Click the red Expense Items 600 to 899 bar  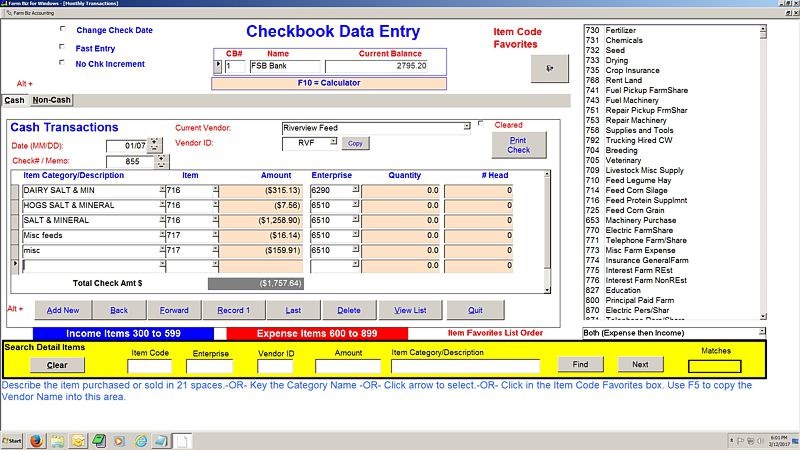317,334
